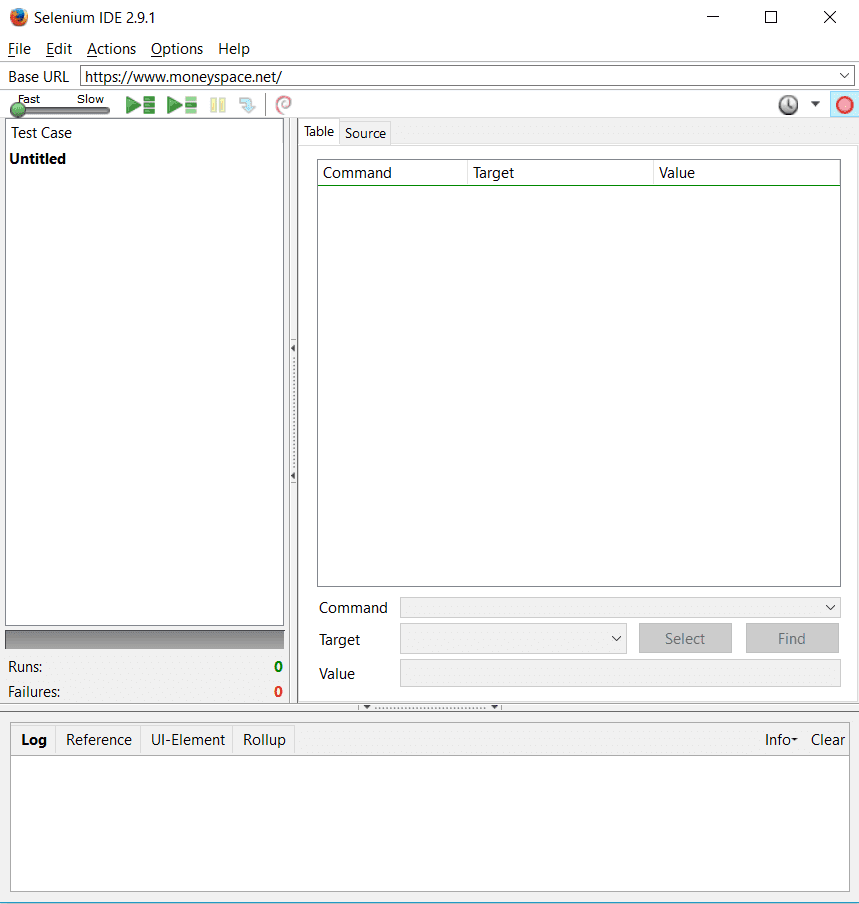Open the File menu

(x=19, y=49)
